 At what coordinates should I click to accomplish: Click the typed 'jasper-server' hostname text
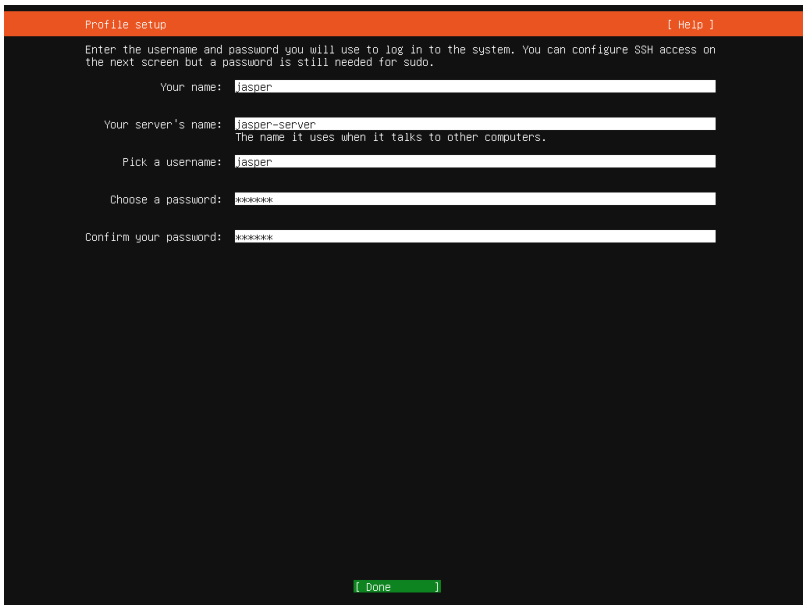[x=275, y=125]
